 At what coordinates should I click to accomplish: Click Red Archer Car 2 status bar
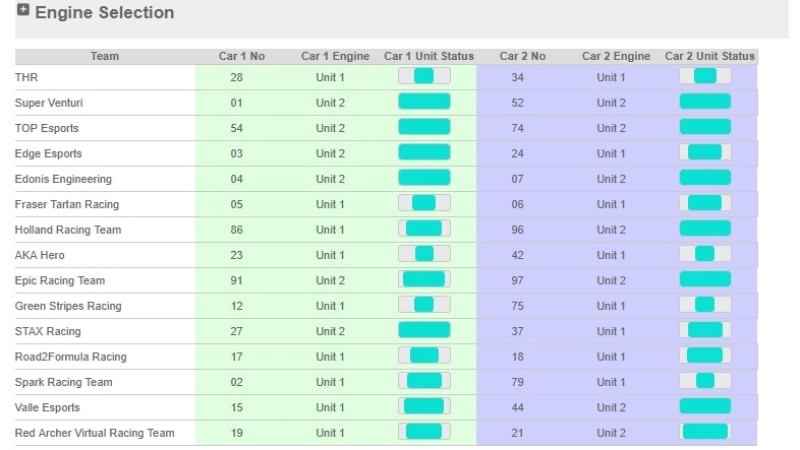(x=705, y=432)
